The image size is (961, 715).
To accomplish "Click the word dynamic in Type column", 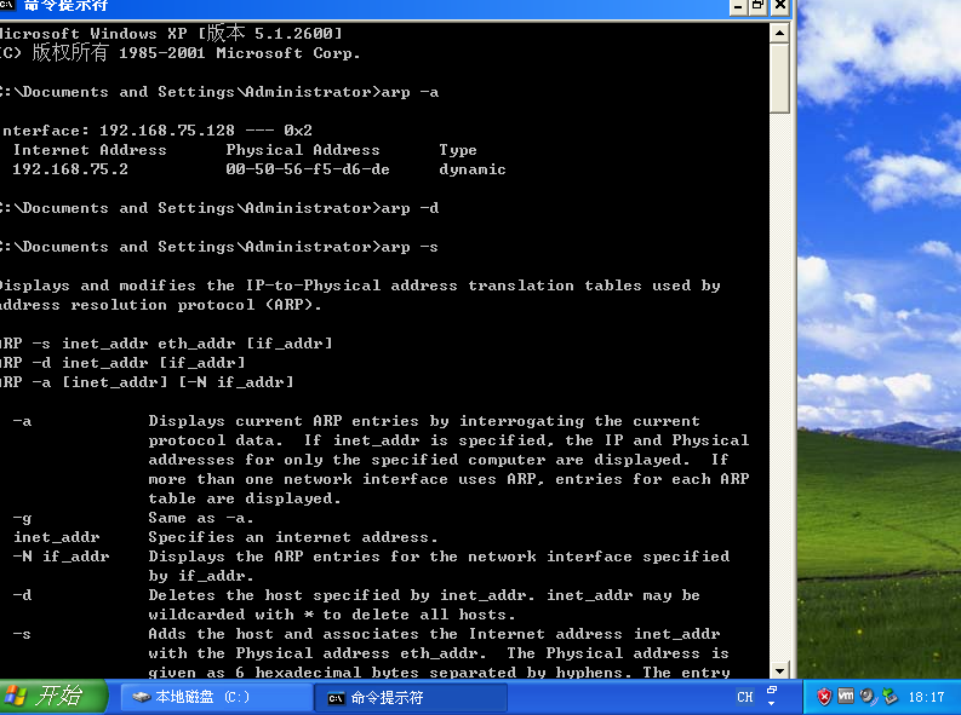I will point(472,170).
